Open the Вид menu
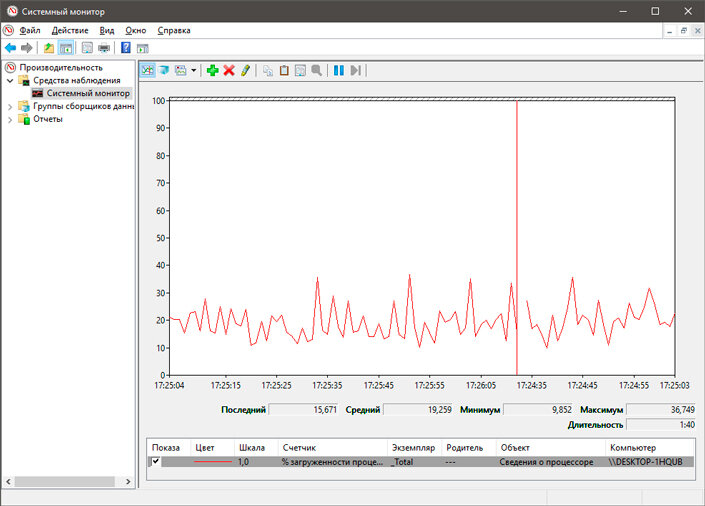This screenshot has width=705, height=506. click(107, 31)
